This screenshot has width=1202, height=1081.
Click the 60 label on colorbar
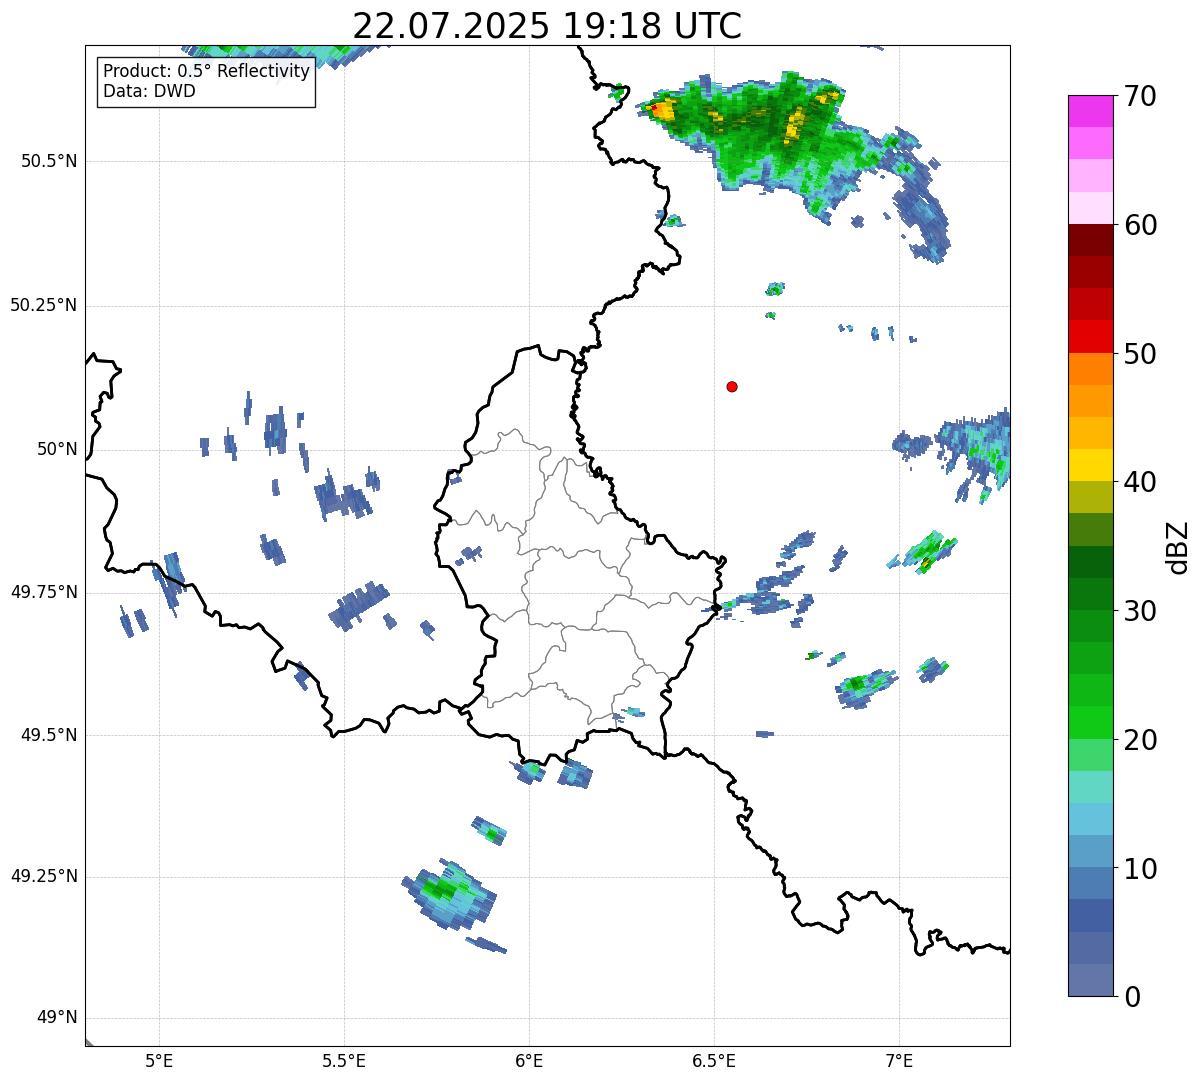[x=1140, y=225]
